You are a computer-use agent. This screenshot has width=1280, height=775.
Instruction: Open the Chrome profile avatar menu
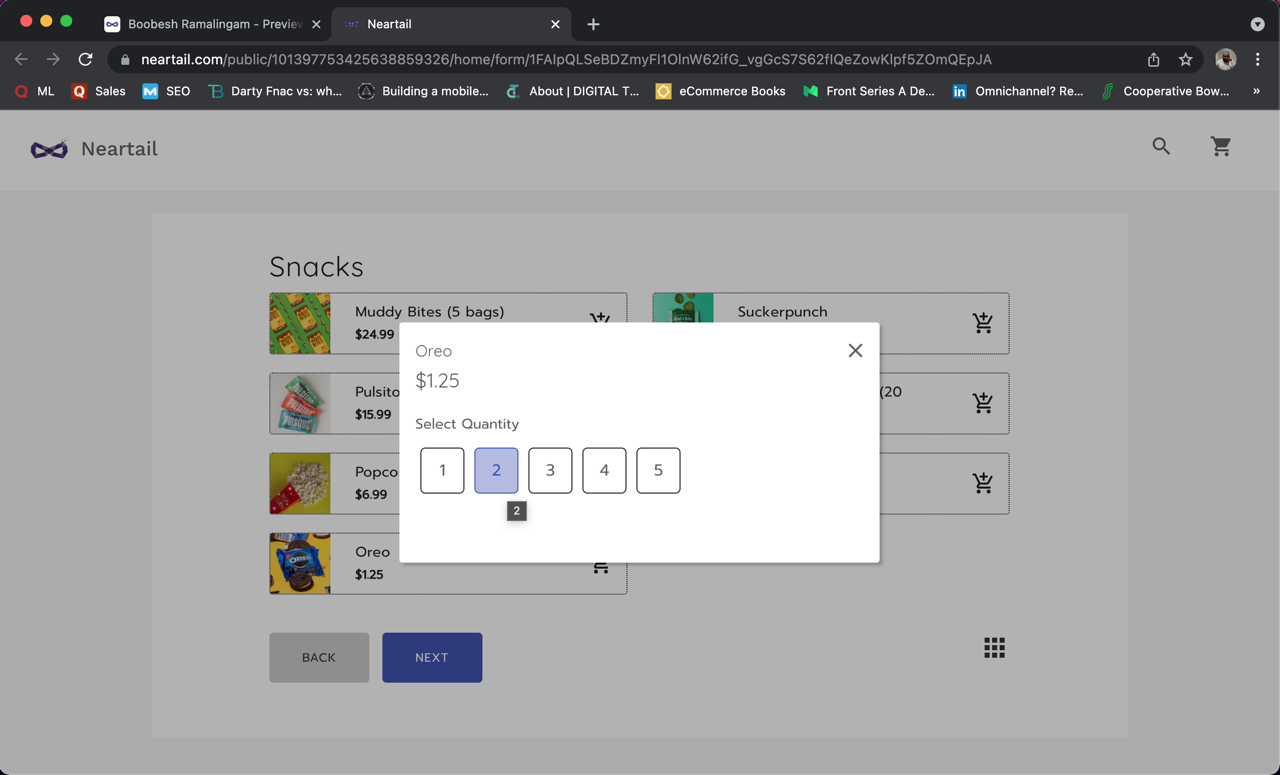[1225, 59]
